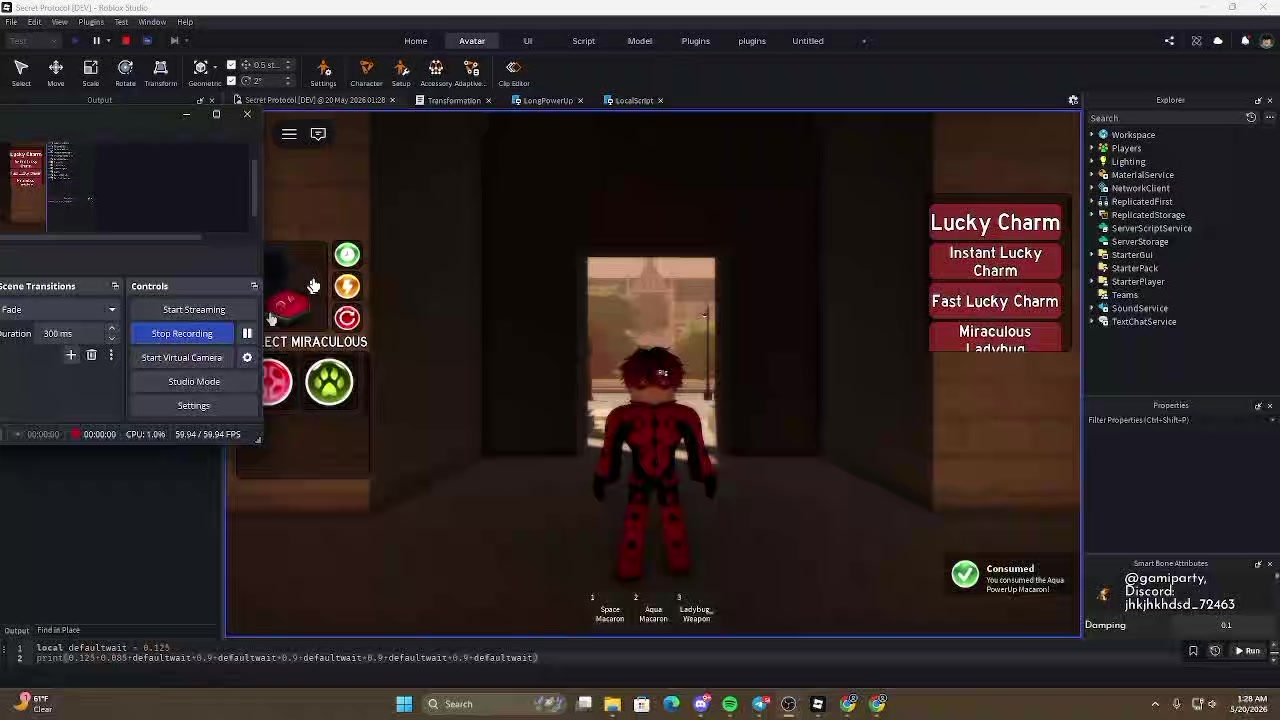The image size is (1280, 720).
Task: Switch to the Model ribbon tab
Action: tap(640, 41)
